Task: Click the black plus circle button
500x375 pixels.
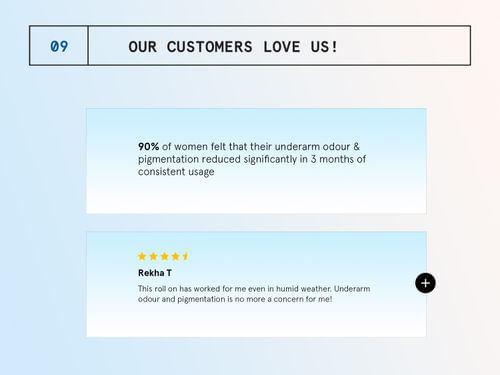Action: (425, 283)
